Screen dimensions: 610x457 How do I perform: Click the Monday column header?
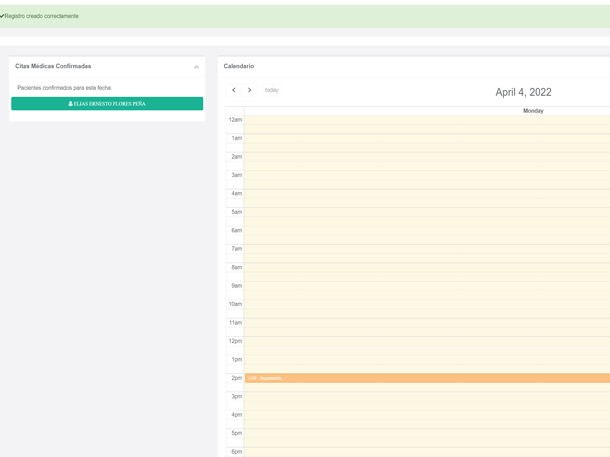532,111
